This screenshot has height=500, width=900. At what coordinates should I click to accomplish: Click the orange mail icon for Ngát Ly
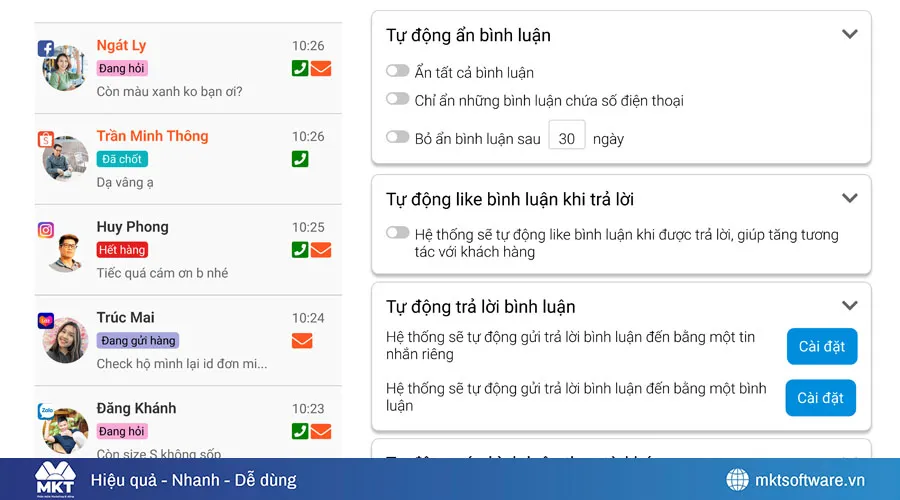321,69
